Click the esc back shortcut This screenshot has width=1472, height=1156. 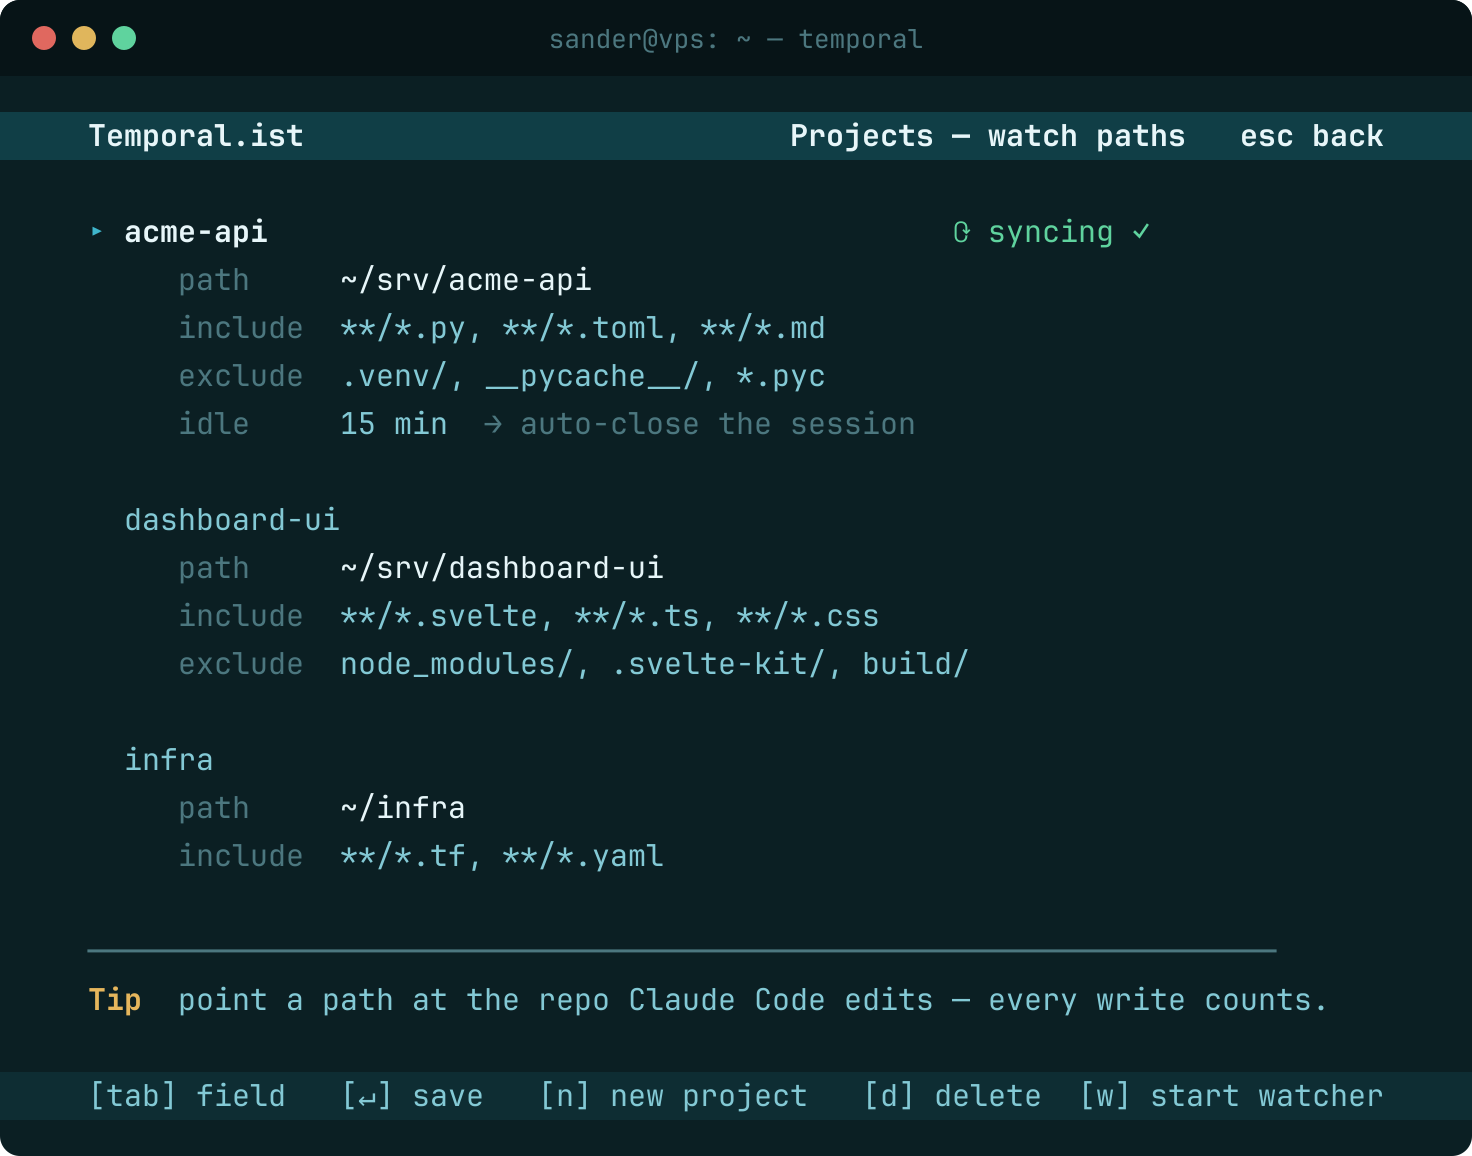[1312, 136]
